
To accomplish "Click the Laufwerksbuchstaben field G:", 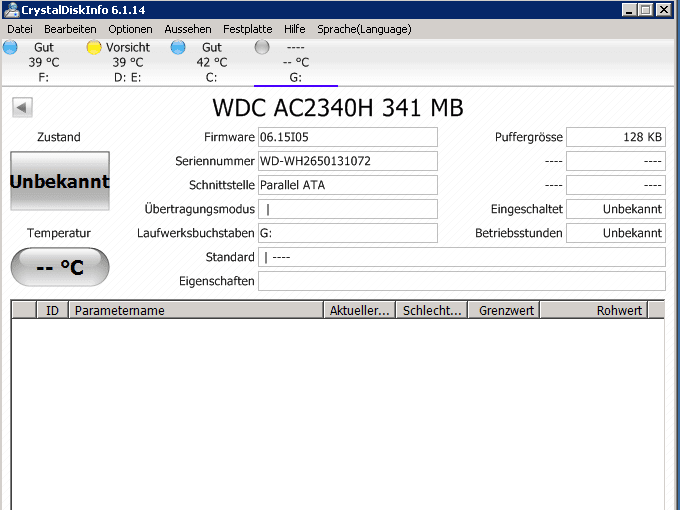I will click(348, 233).
